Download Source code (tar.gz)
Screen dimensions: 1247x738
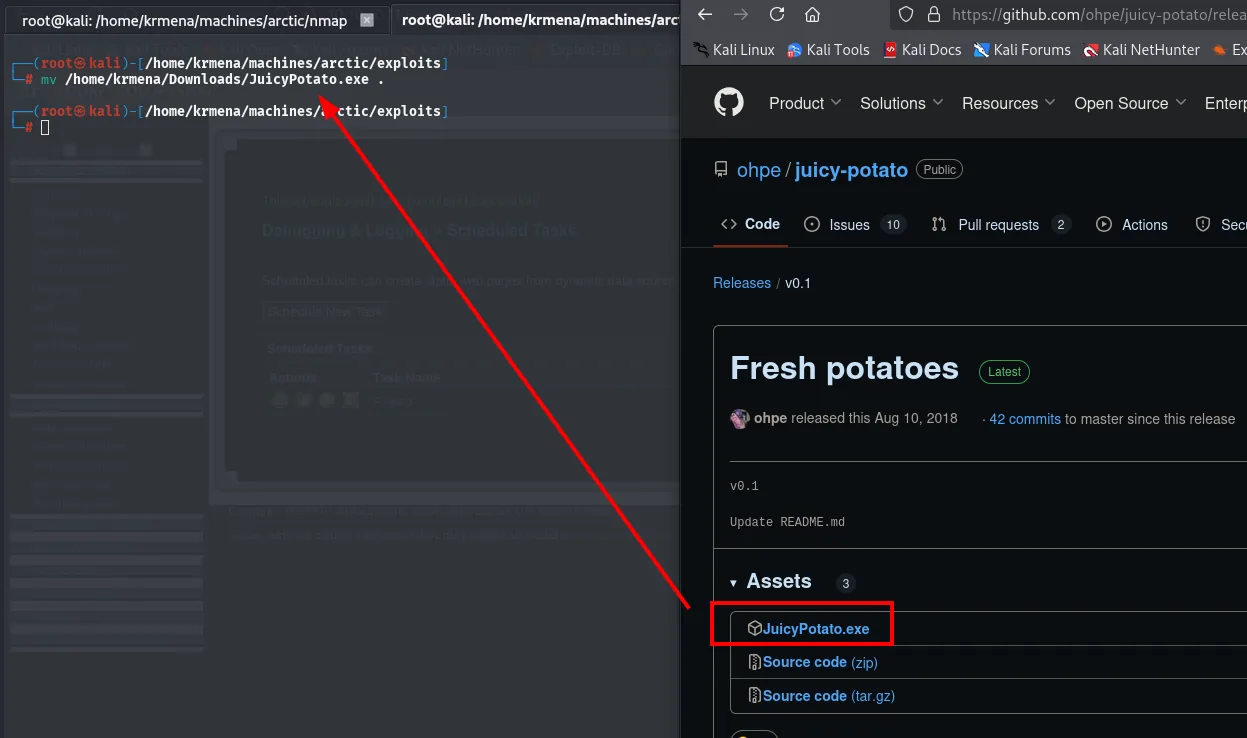(x=829, y=696)
